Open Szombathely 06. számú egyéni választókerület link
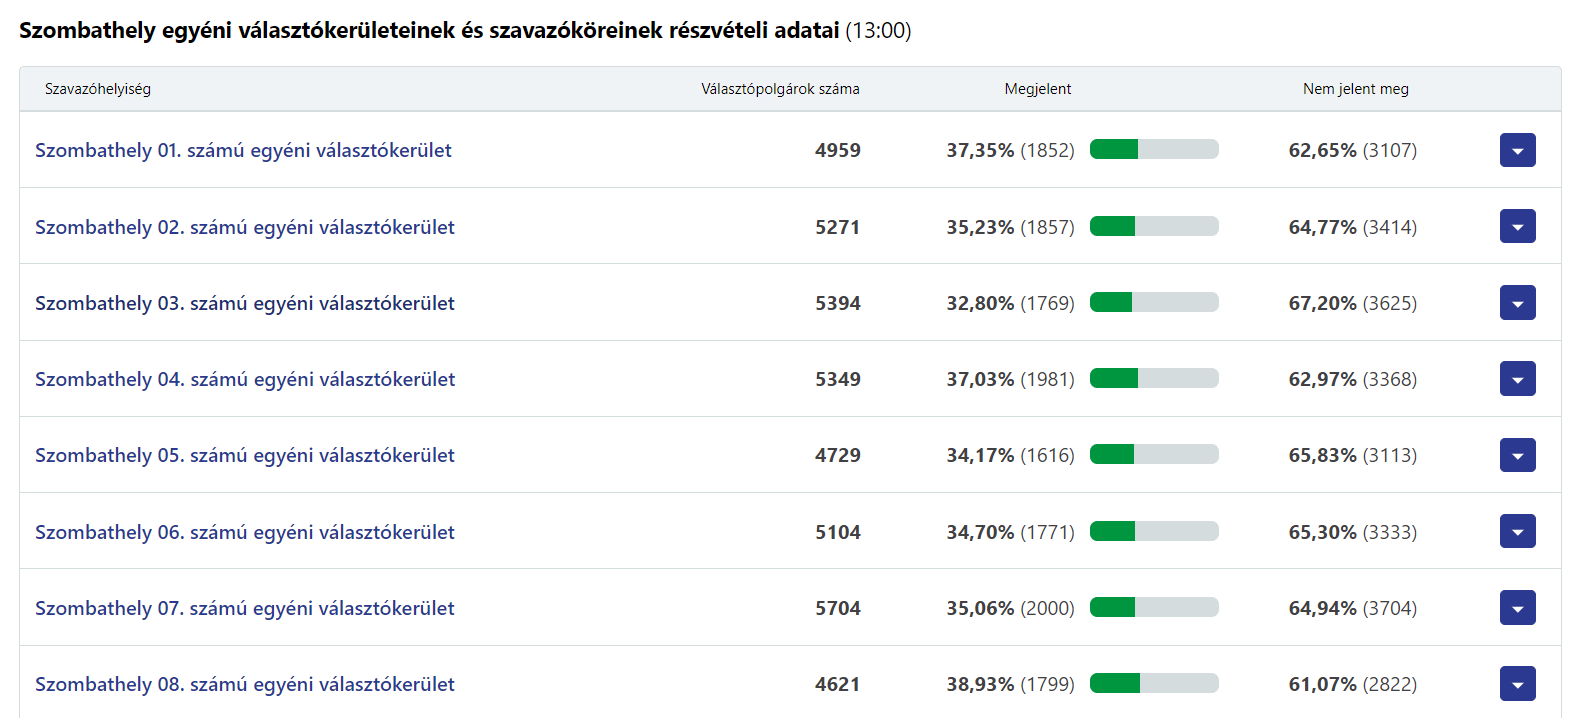 245,532
